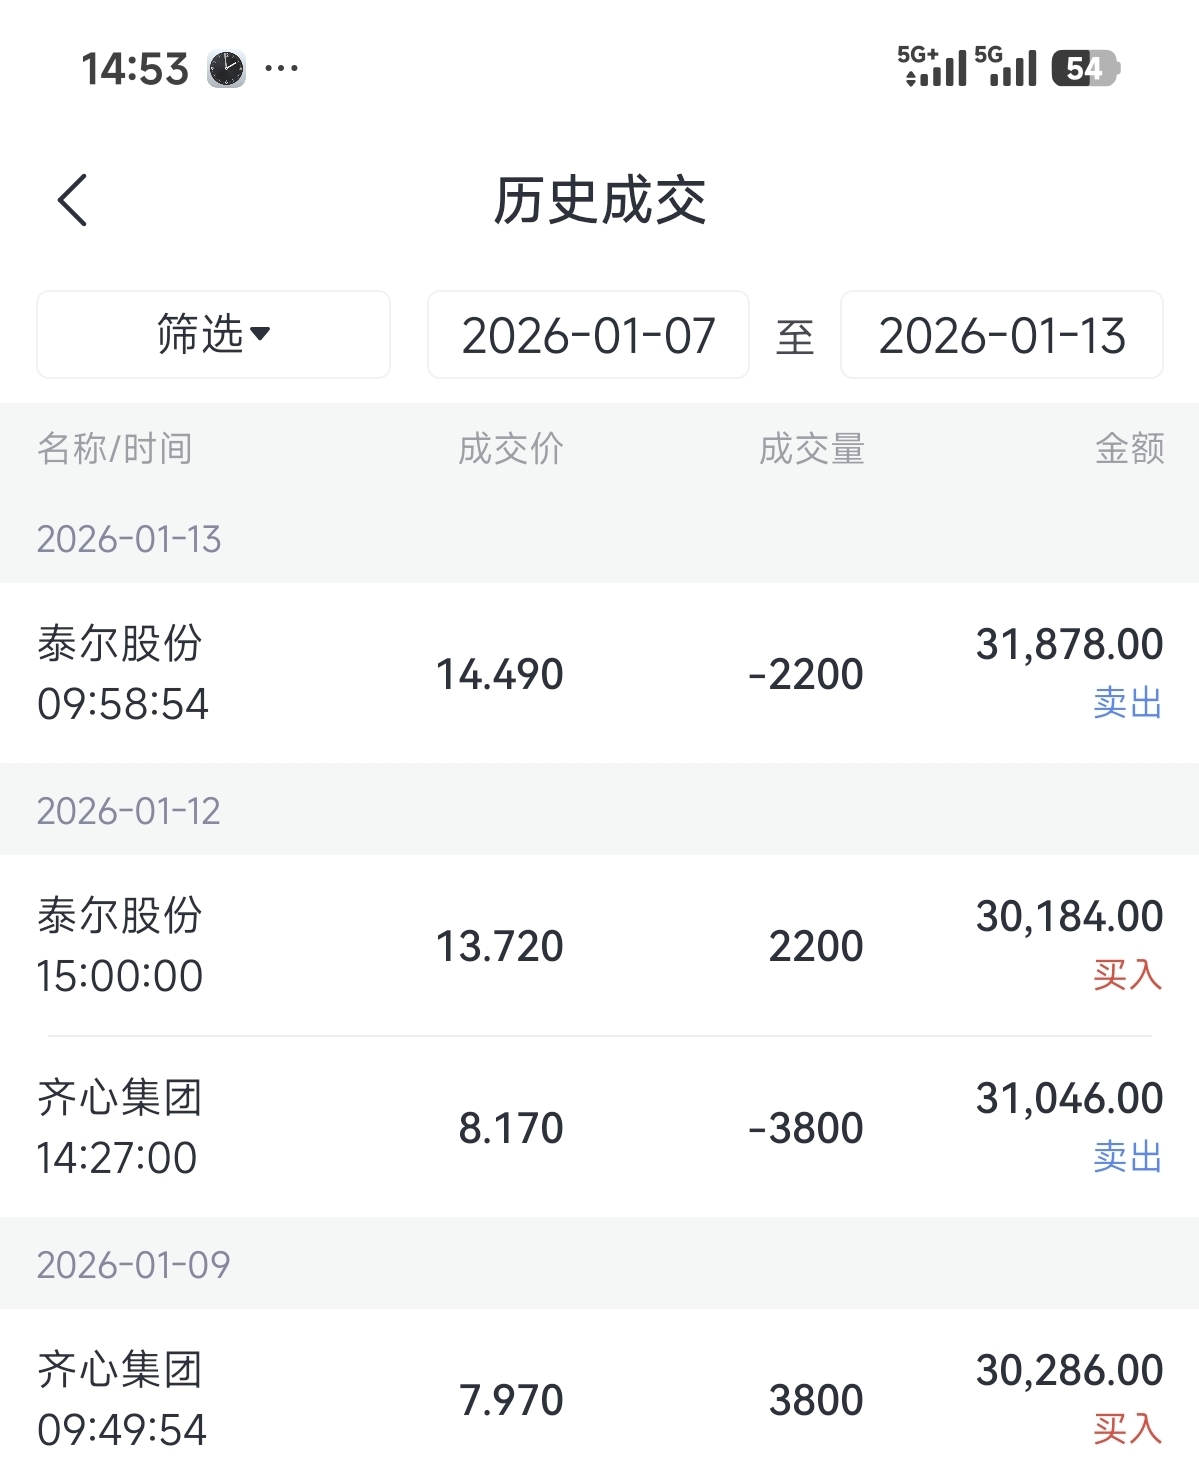Select start date 2026-01-07 field

[x=588, y=335]
